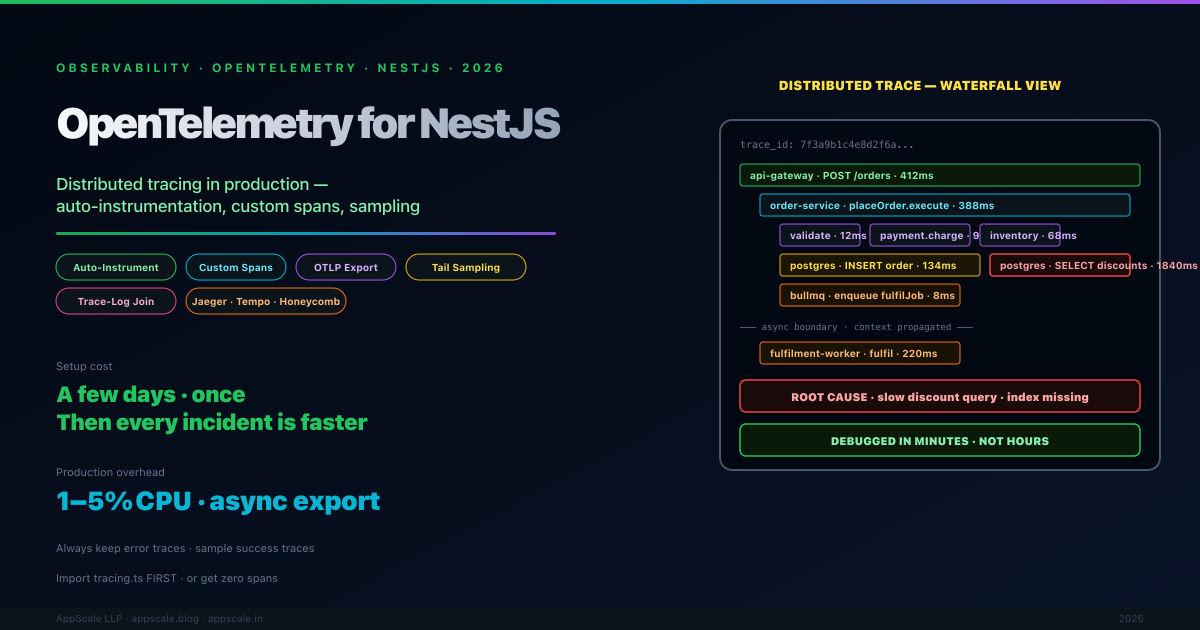This screenshot has height=630, width=1200.
Task: Click the bullmq enqueue fulfilJob span
Action: [x=869, y=295]
